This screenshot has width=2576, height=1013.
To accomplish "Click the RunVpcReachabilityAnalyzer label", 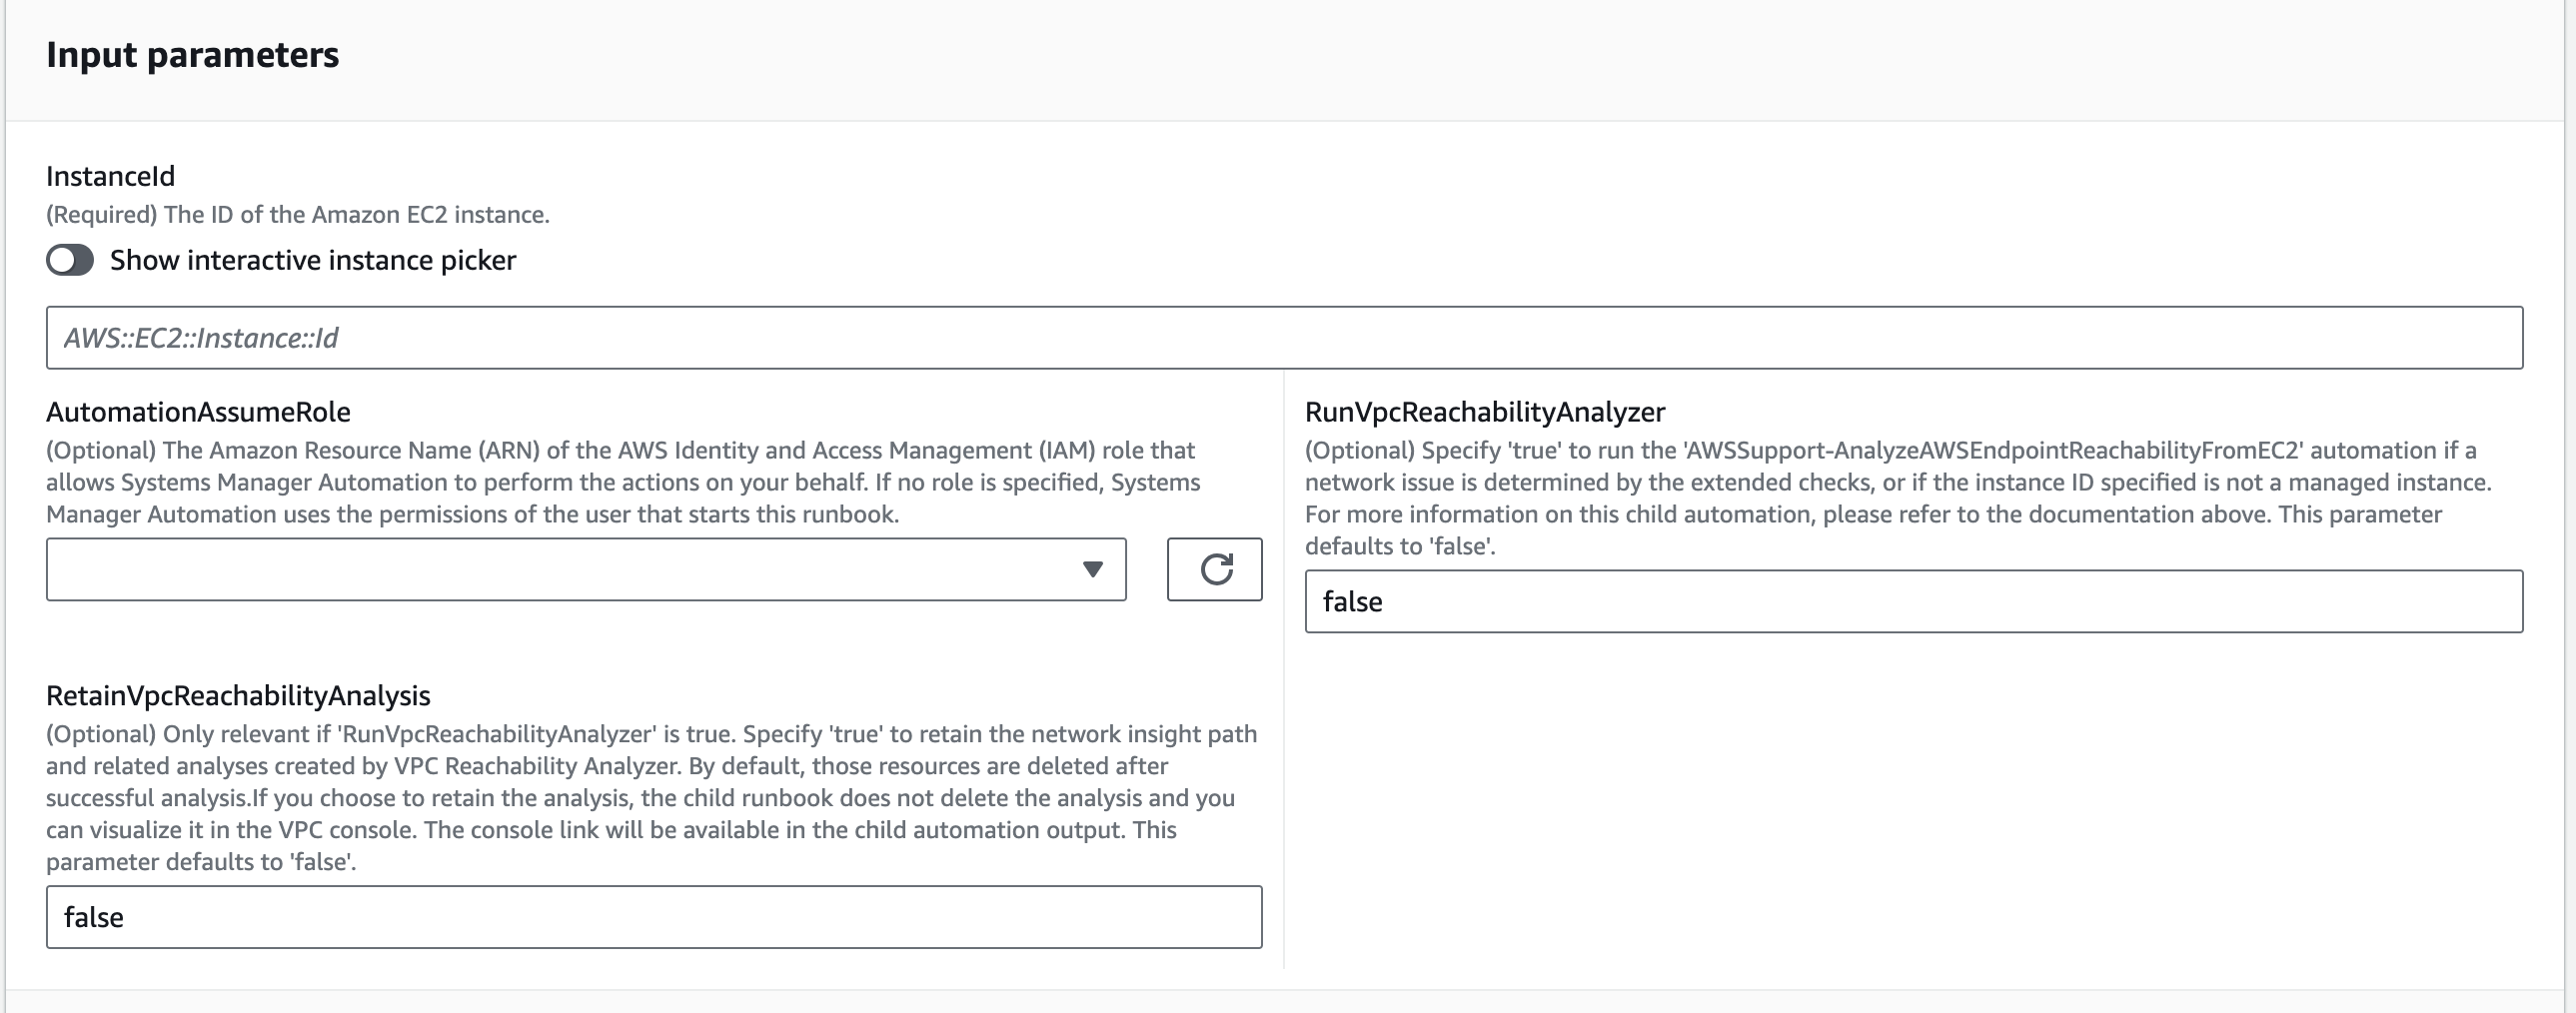I will (x=1485, y=410).
